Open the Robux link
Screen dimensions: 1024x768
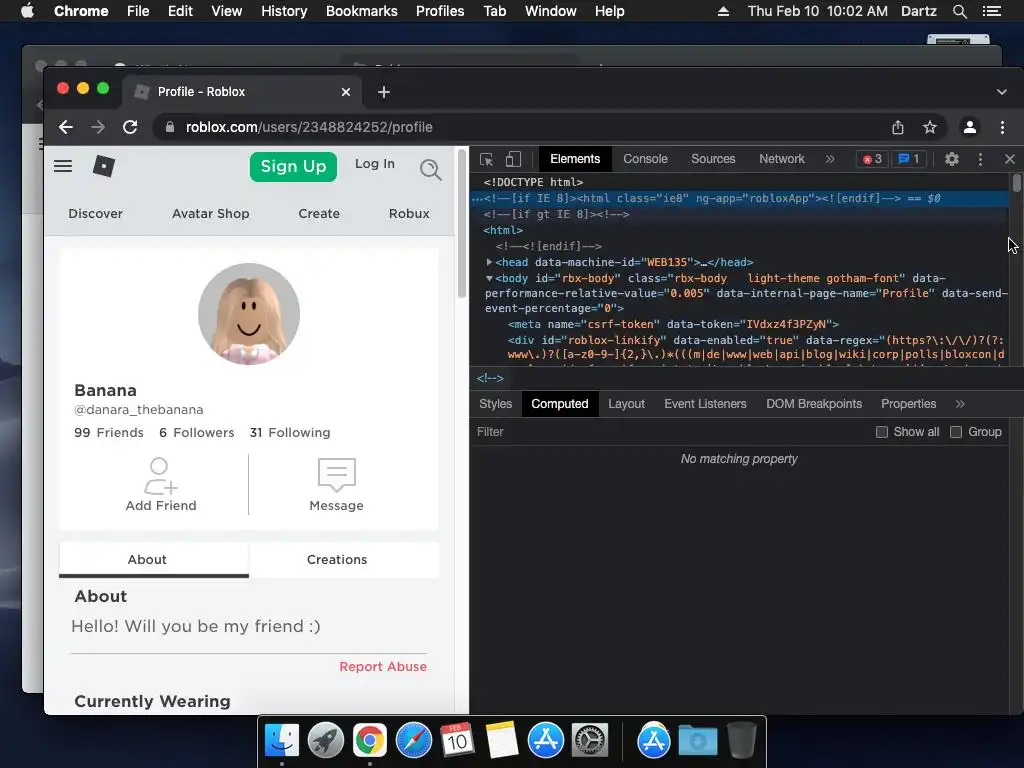pyautogui.click(x=409, y=214)
